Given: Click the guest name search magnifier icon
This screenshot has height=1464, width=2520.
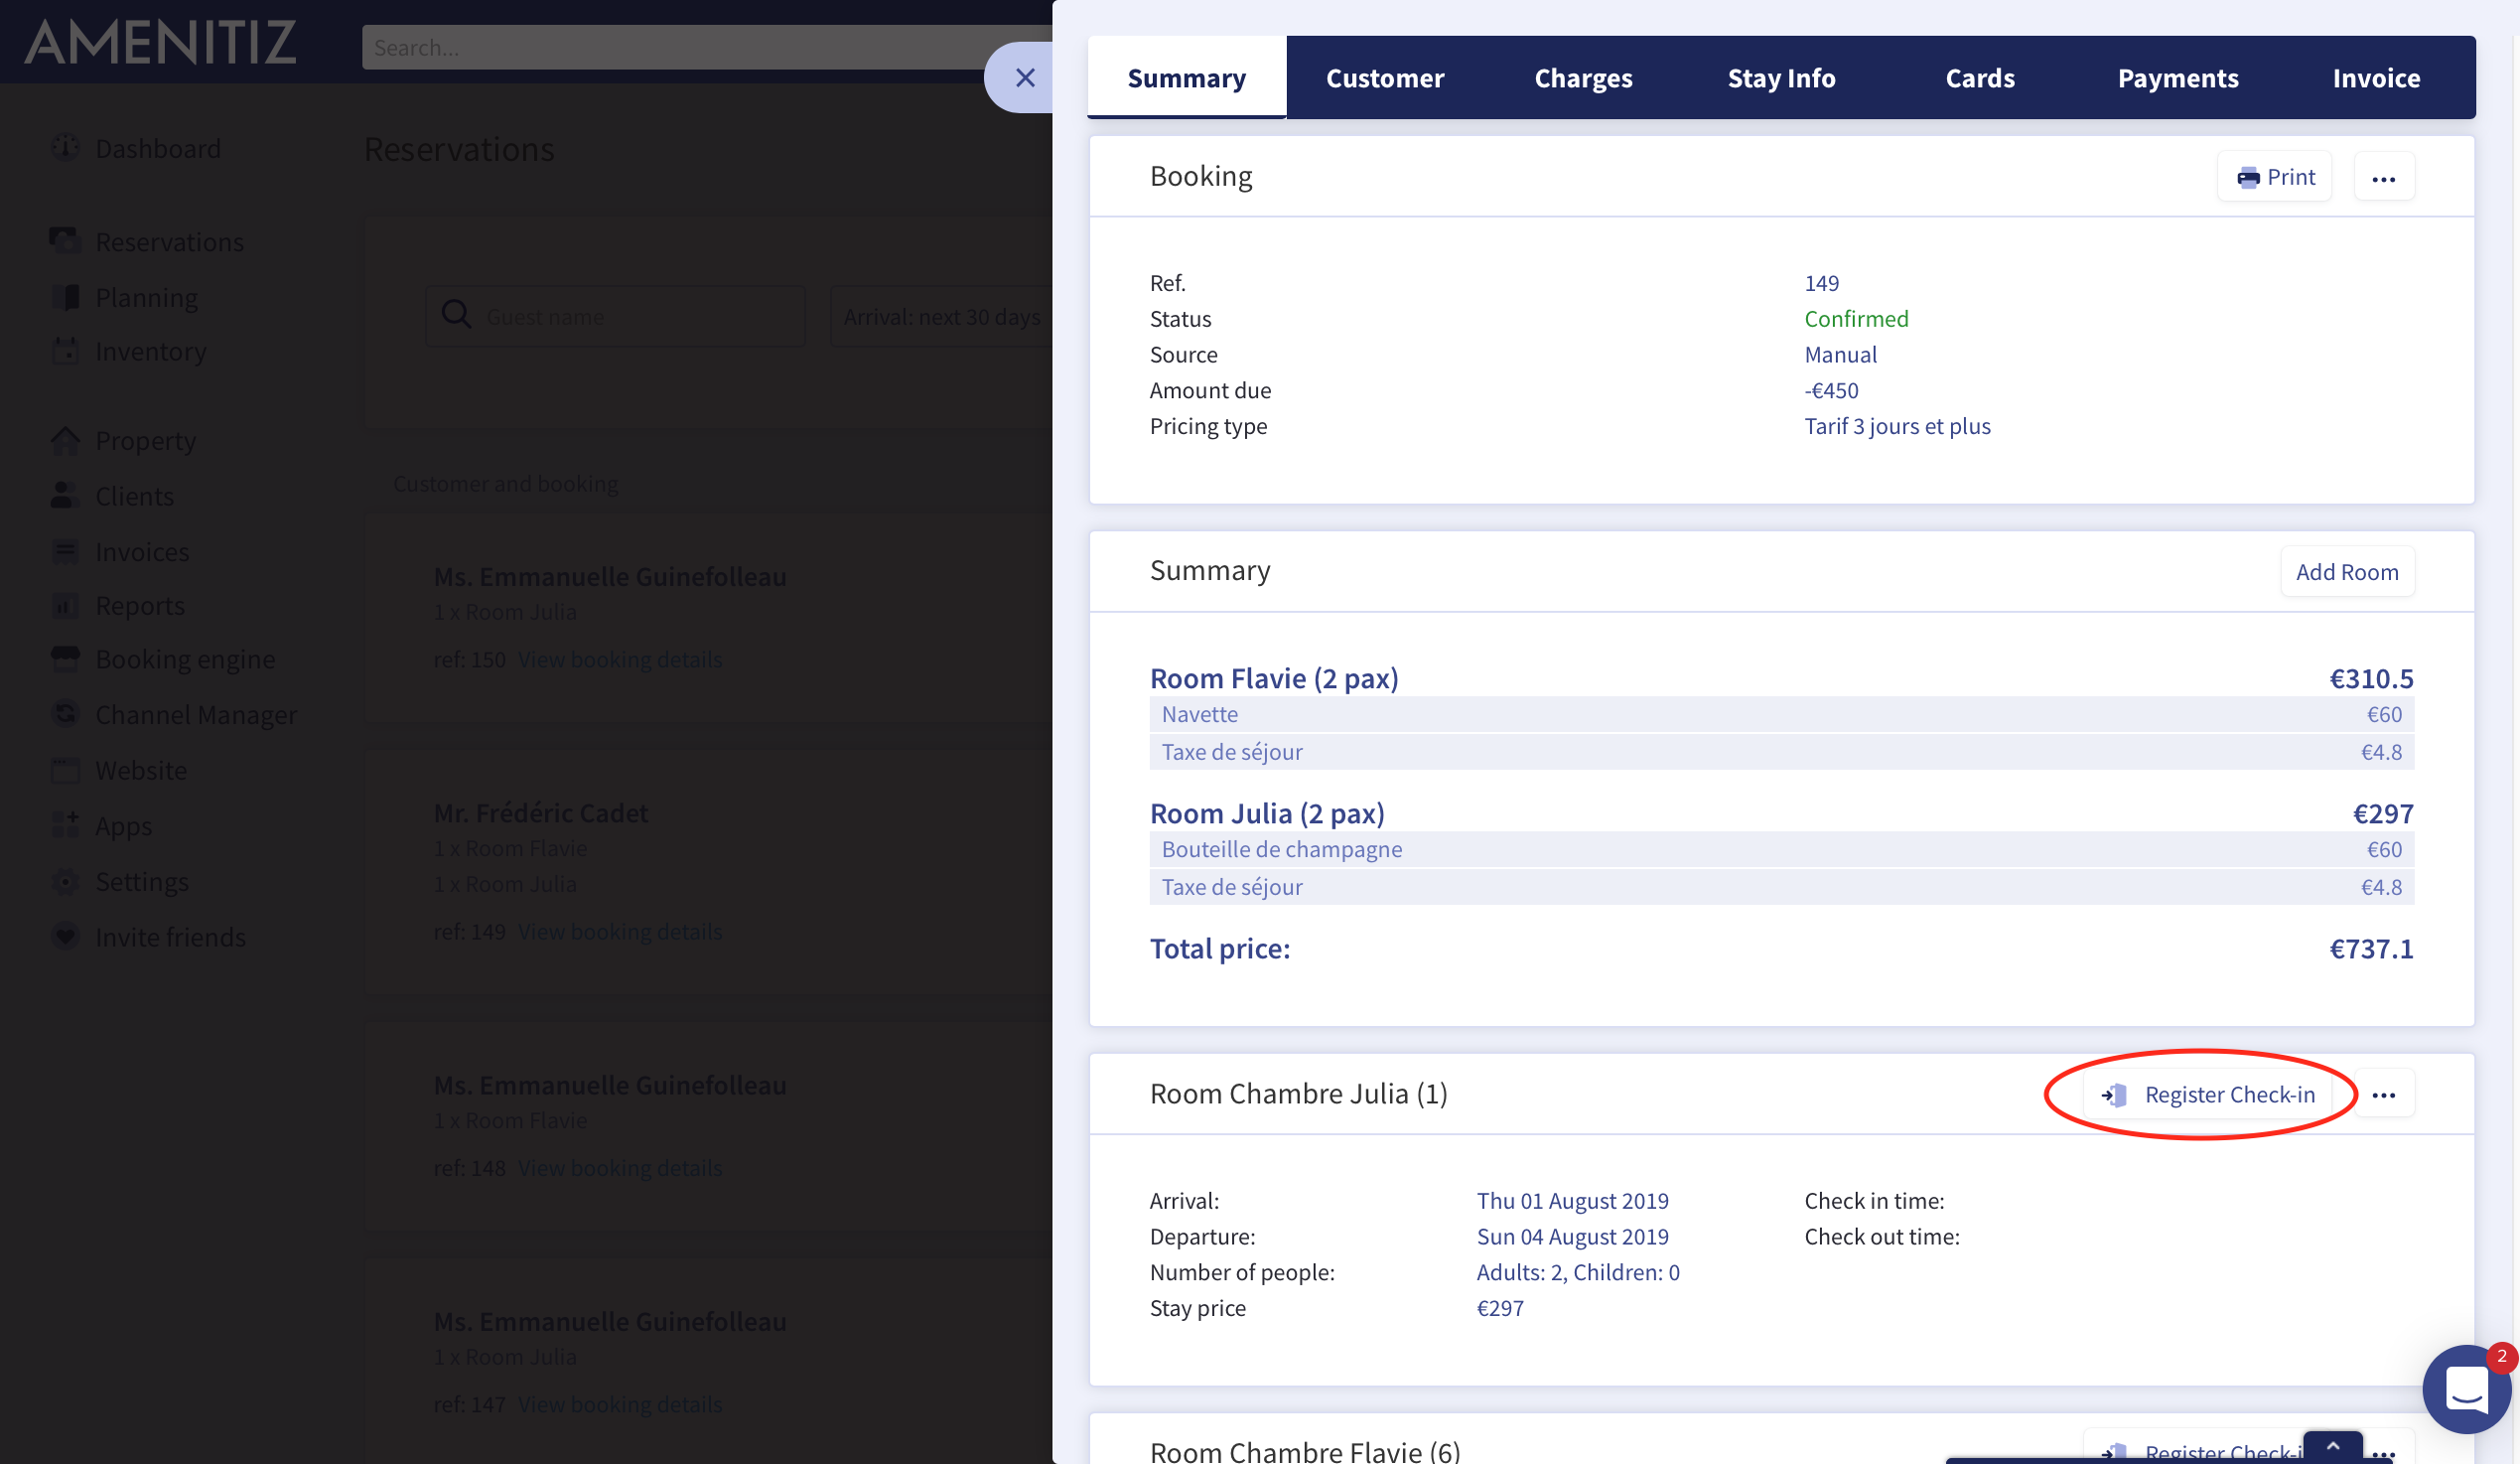Looking at the screenshot, I should (x=457, y=315).
